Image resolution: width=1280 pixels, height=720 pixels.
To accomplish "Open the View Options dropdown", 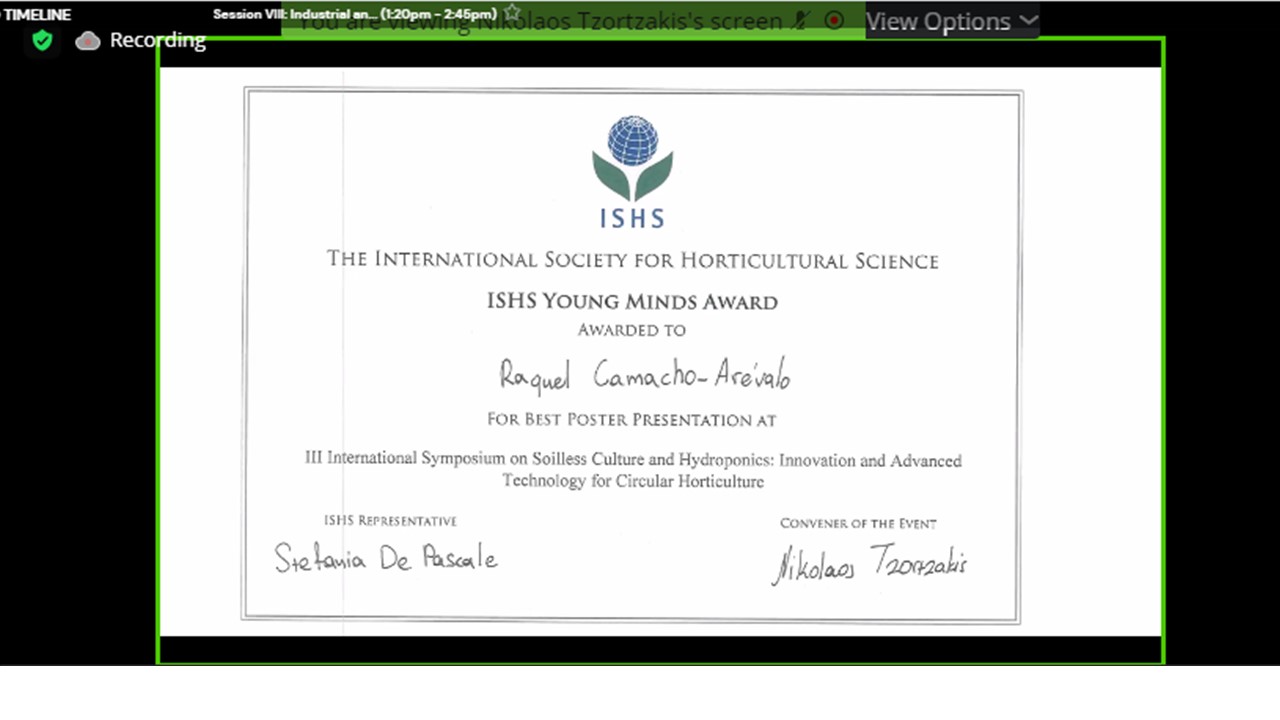I will (938, 21).
